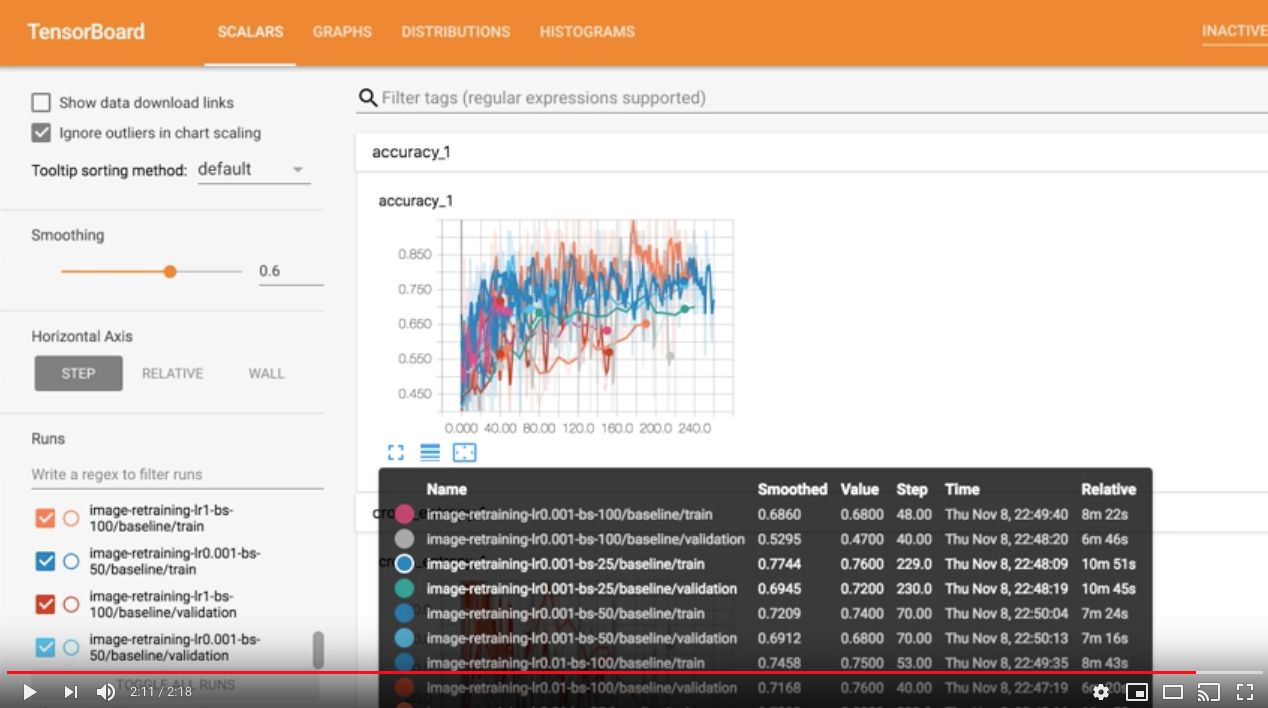This screenshot has height=708, width=1268.
Task: Switch to theater mode
Action: 1173,691
